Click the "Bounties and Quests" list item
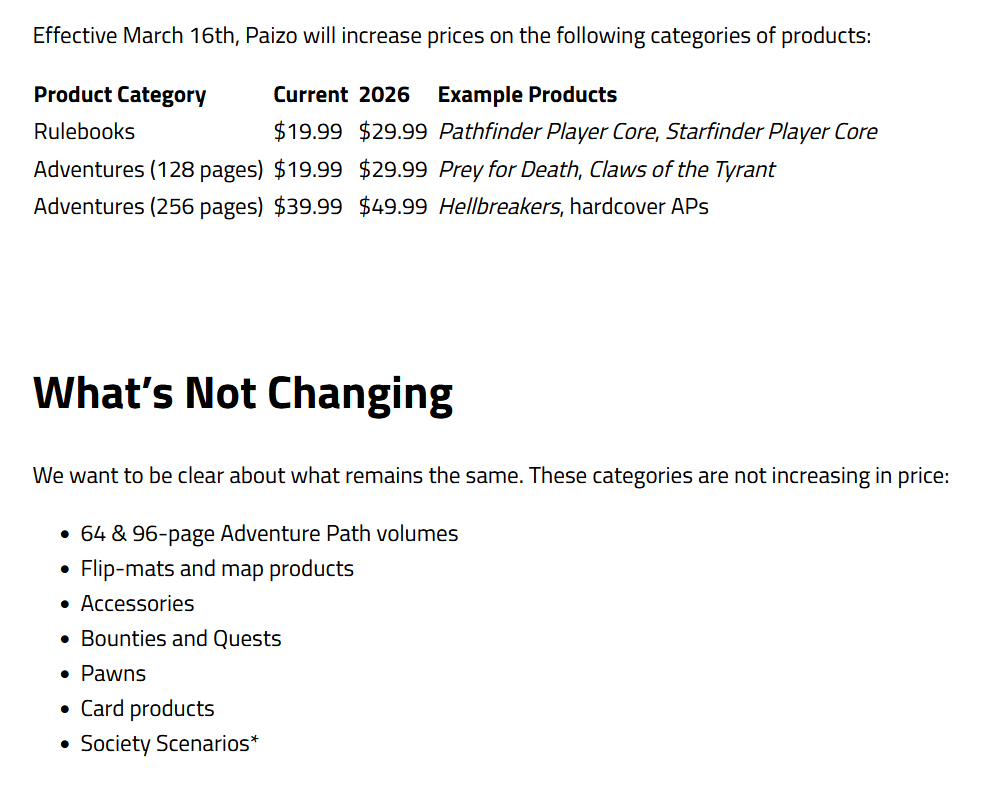The image size is (981, 794). [181, 639]
